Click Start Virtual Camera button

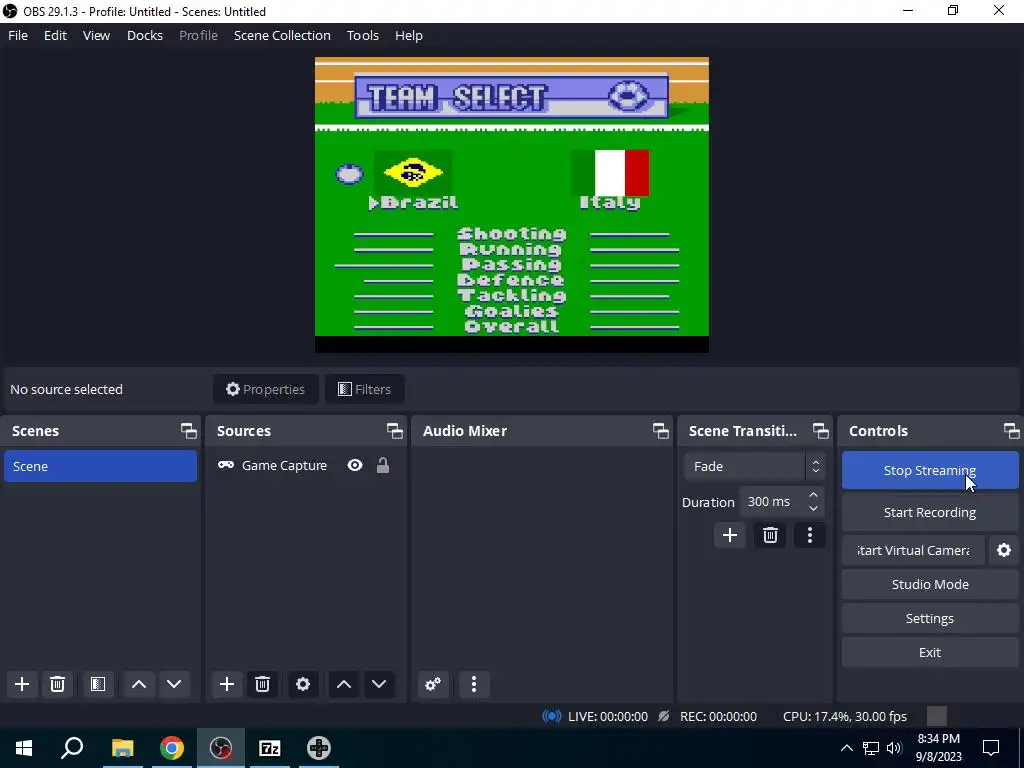pos(913,550)
